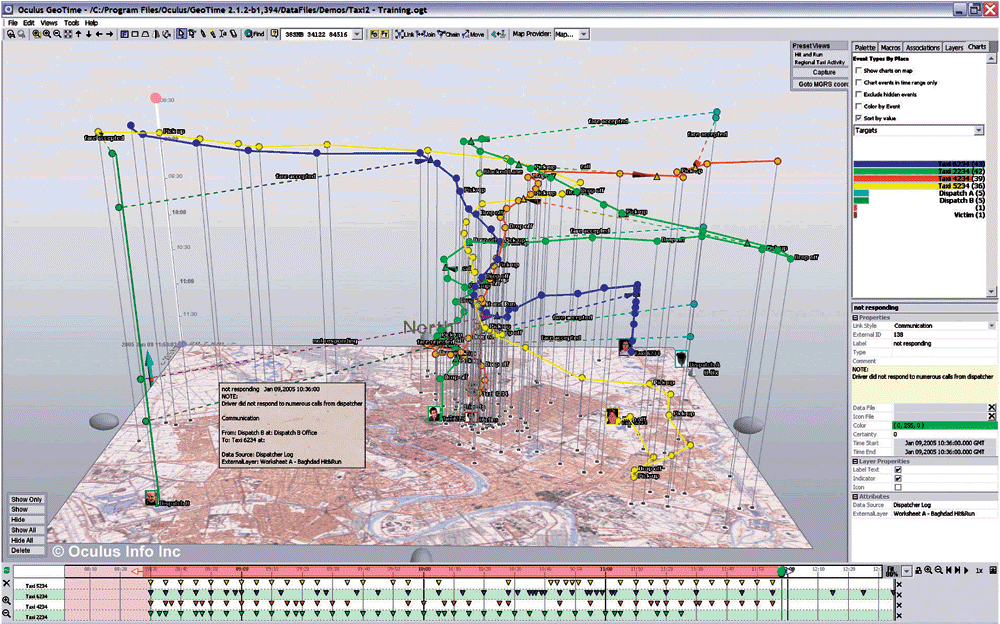Viewport: 1000px width, 624px height.
Task: Click the green Color value swatch
Action: point(945,425)
